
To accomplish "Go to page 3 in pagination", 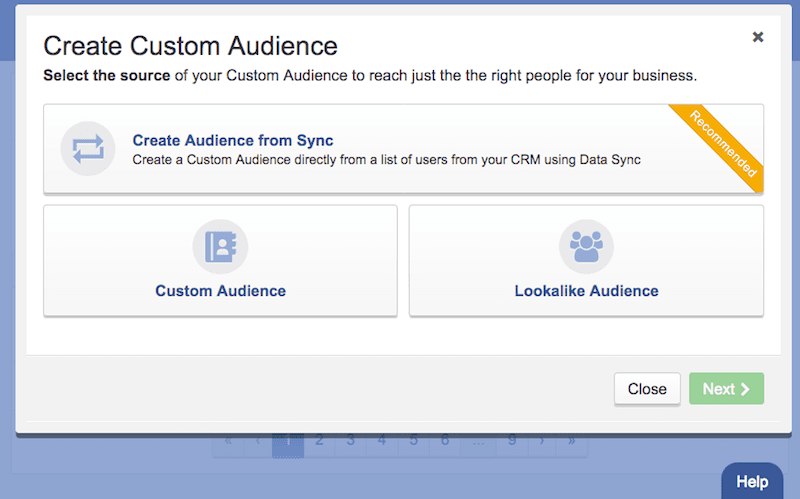I will pos(350,440).
